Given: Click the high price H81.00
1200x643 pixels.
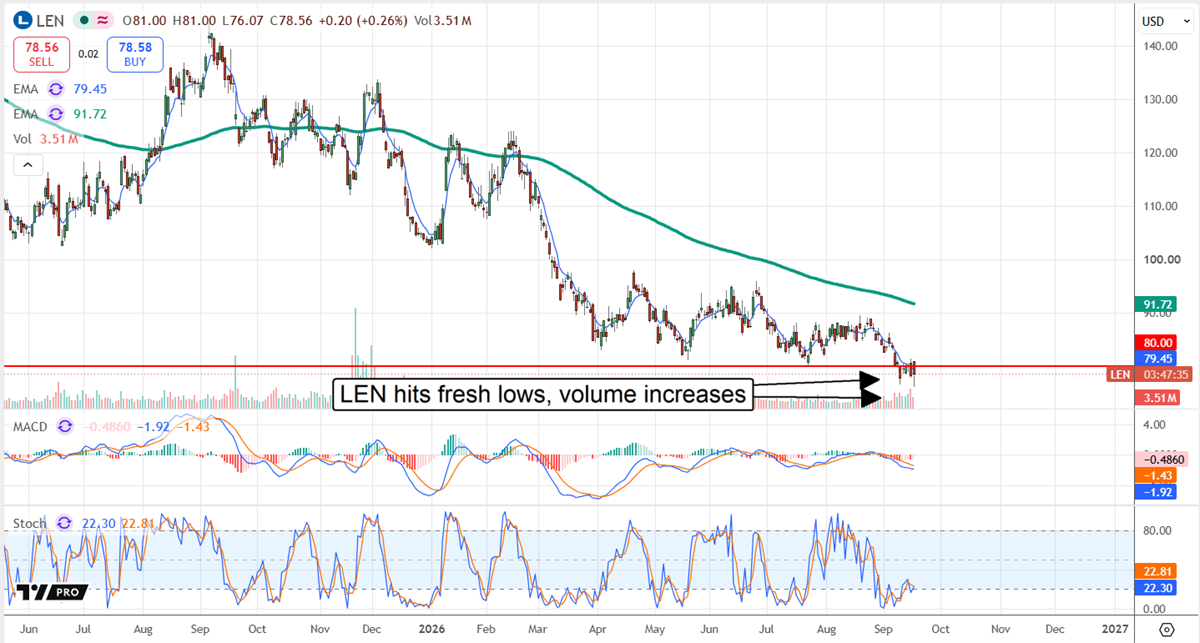Looking at the screenshot, I should pos(192,20).
